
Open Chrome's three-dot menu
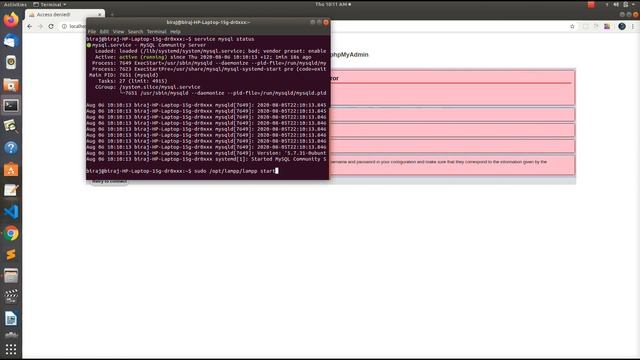[x=633, y=26]
